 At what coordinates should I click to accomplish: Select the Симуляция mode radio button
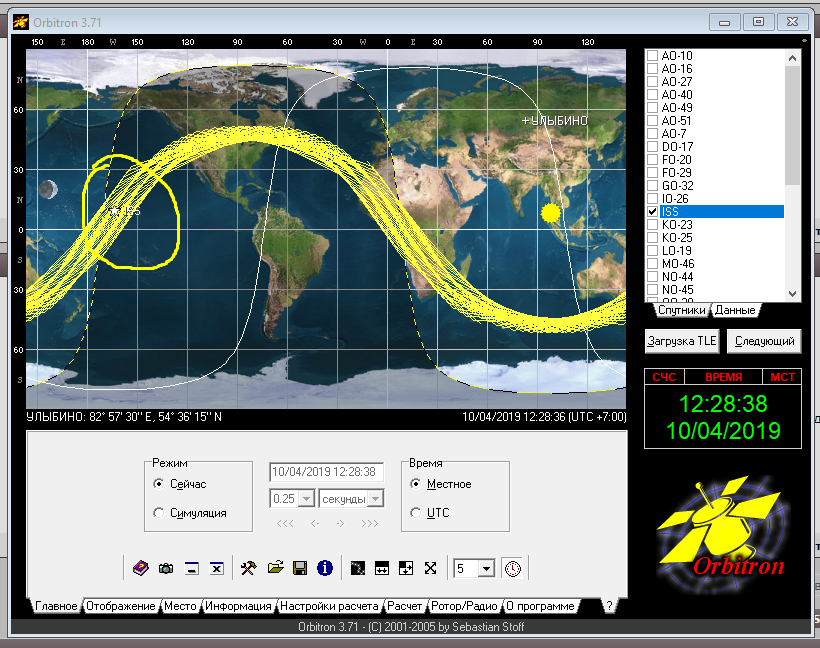click(158, 513)
